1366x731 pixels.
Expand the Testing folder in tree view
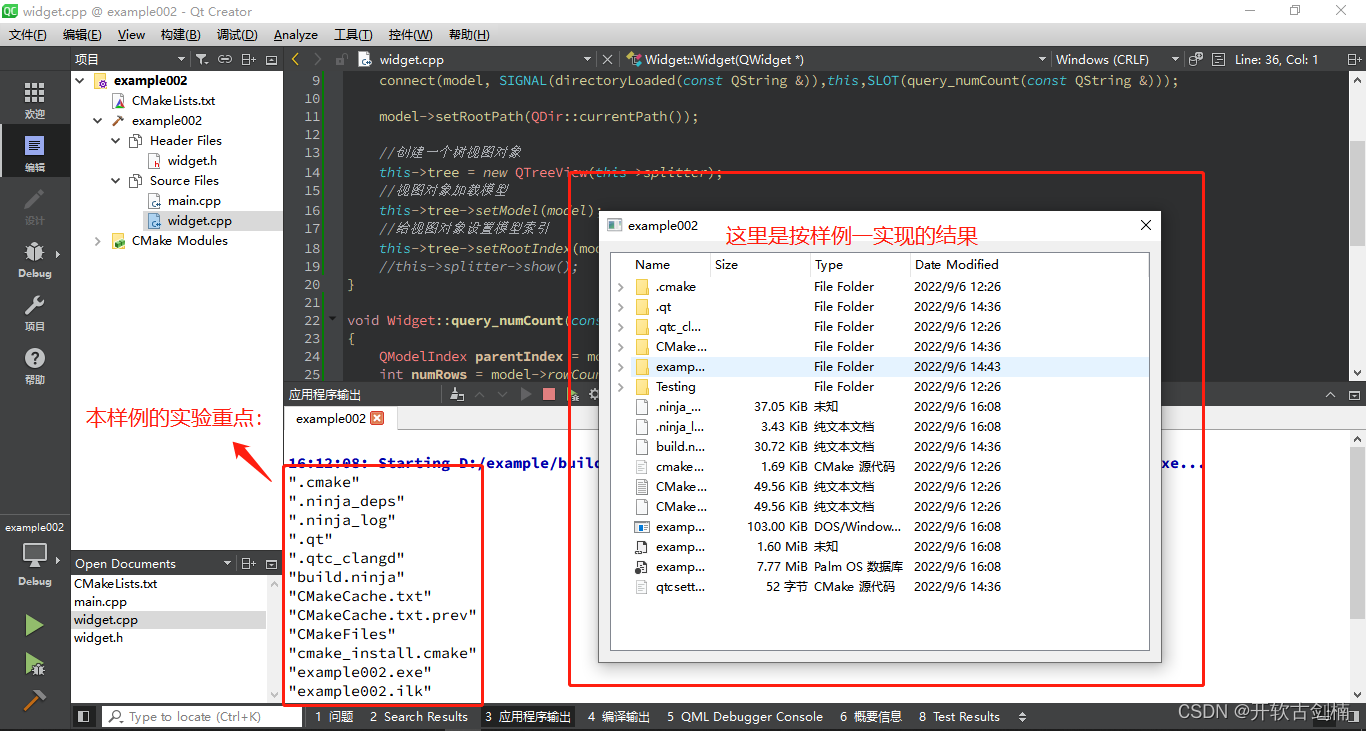pyautogui.click(x=621, y=387)
